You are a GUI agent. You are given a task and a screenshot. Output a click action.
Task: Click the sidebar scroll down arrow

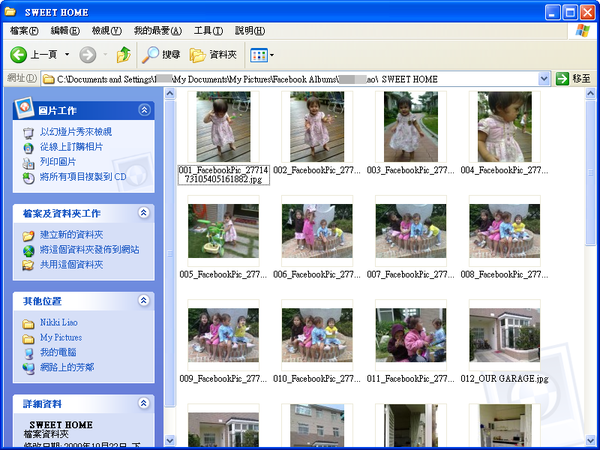coord(170,440)
